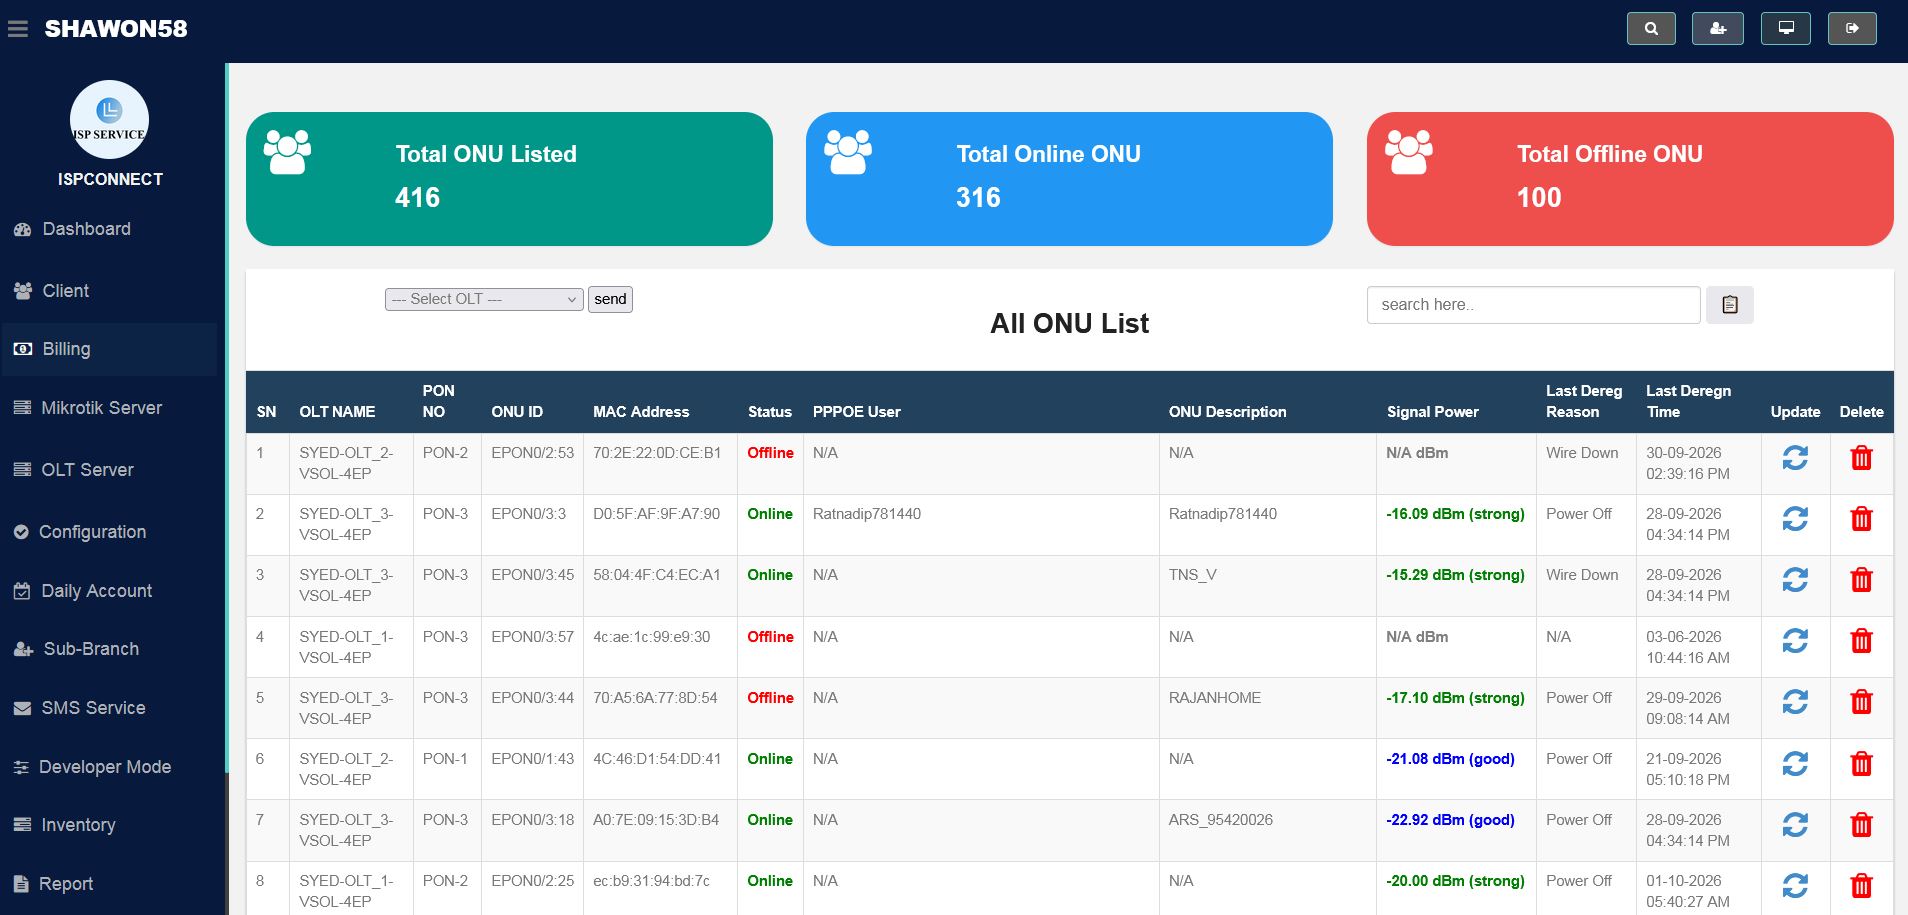Image resolution: width=1908 pixels, height=915 pixels.
Task: Click the Signal Power column header
Action: pos(1432,412)
